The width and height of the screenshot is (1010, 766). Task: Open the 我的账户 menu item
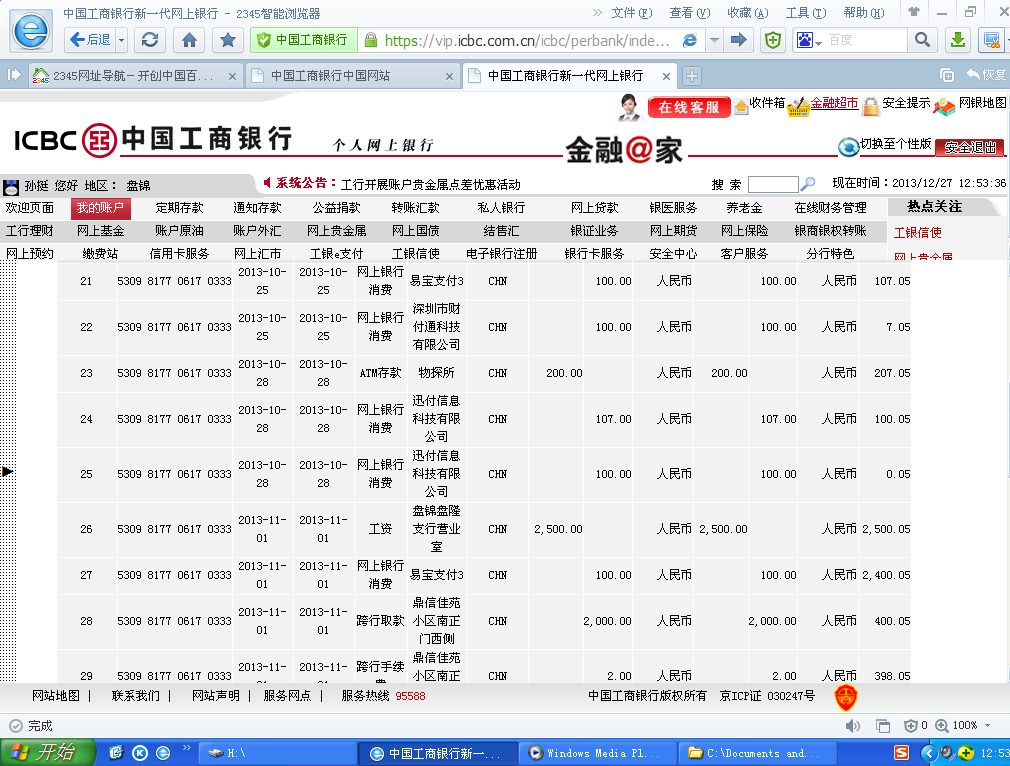point(101,208)
